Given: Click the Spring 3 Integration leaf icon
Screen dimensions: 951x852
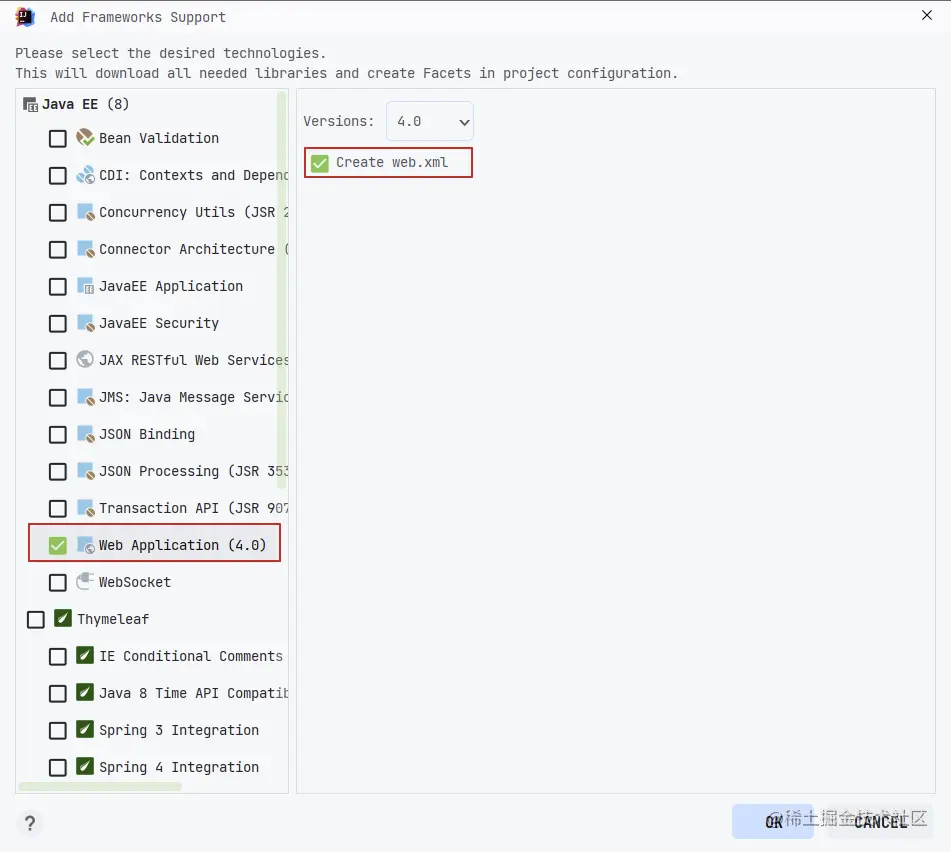Looking at the screenshot, I should [85, 730].
